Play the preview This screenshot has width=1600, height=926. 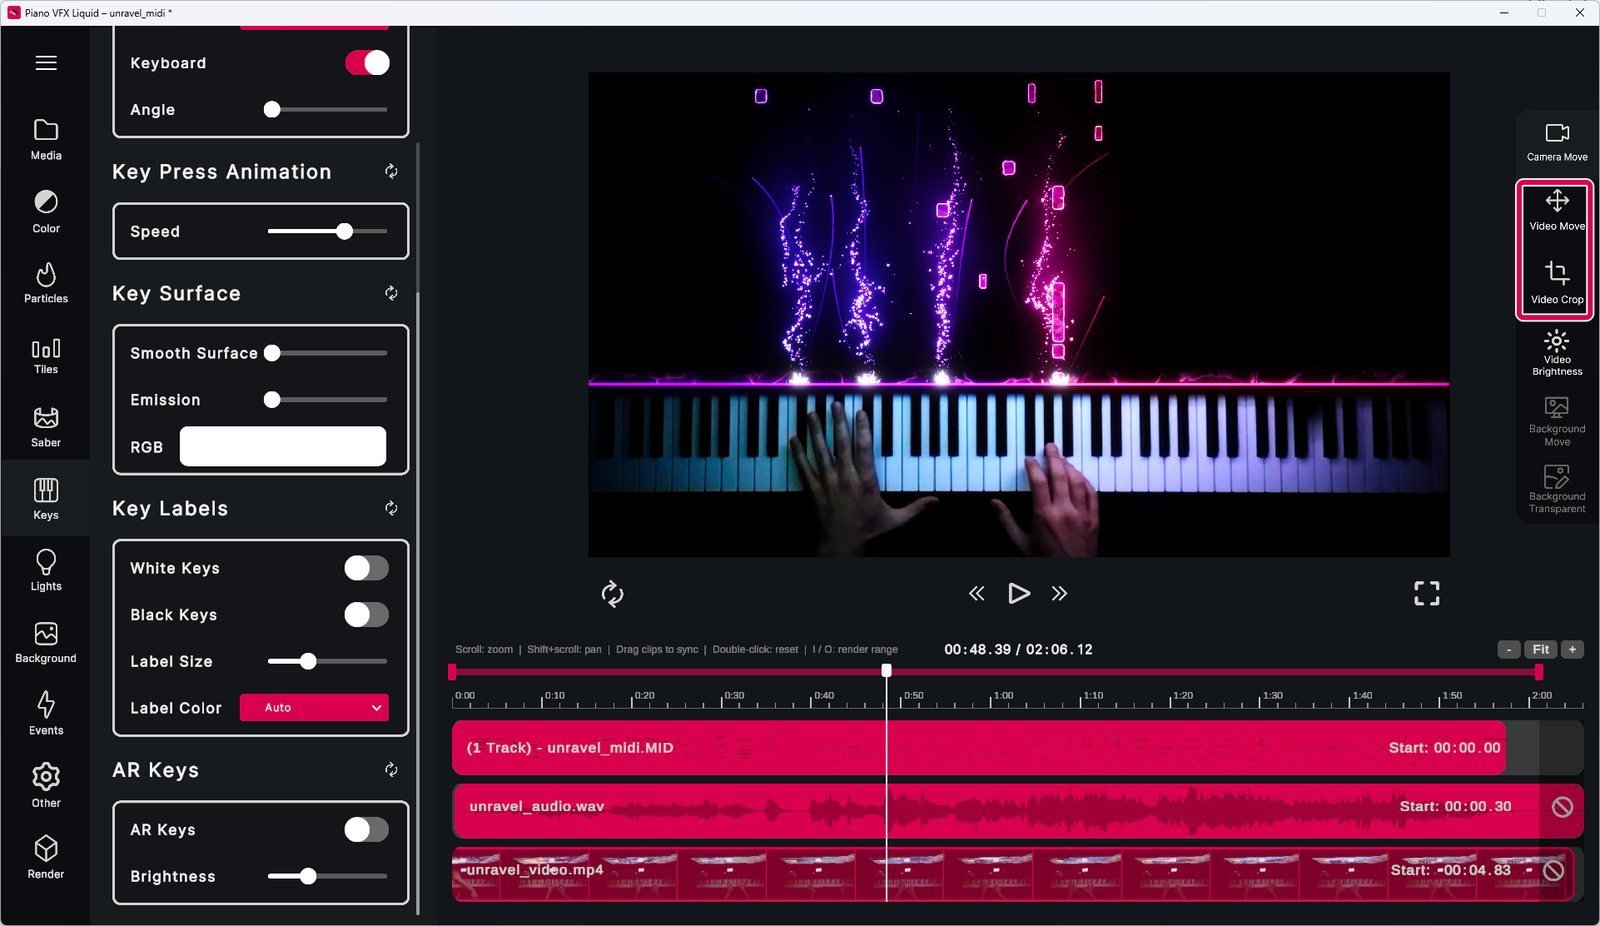(x=1018, y=594)
